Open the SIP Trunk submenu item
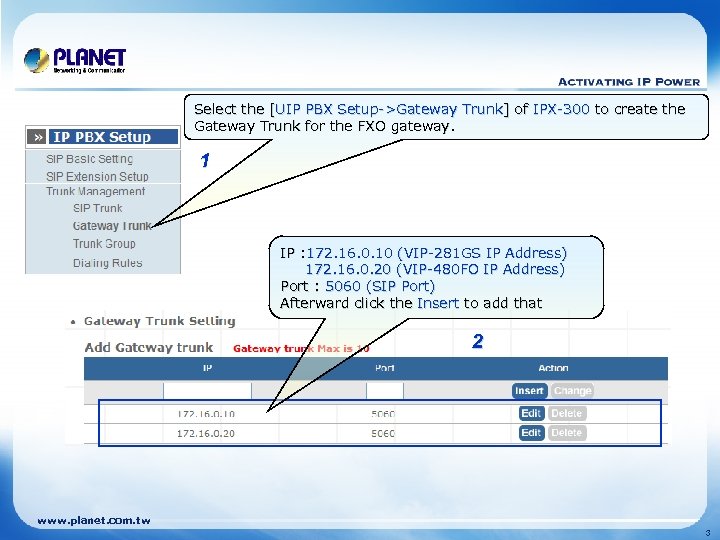The image size is (720, 540). click(98, 208)
